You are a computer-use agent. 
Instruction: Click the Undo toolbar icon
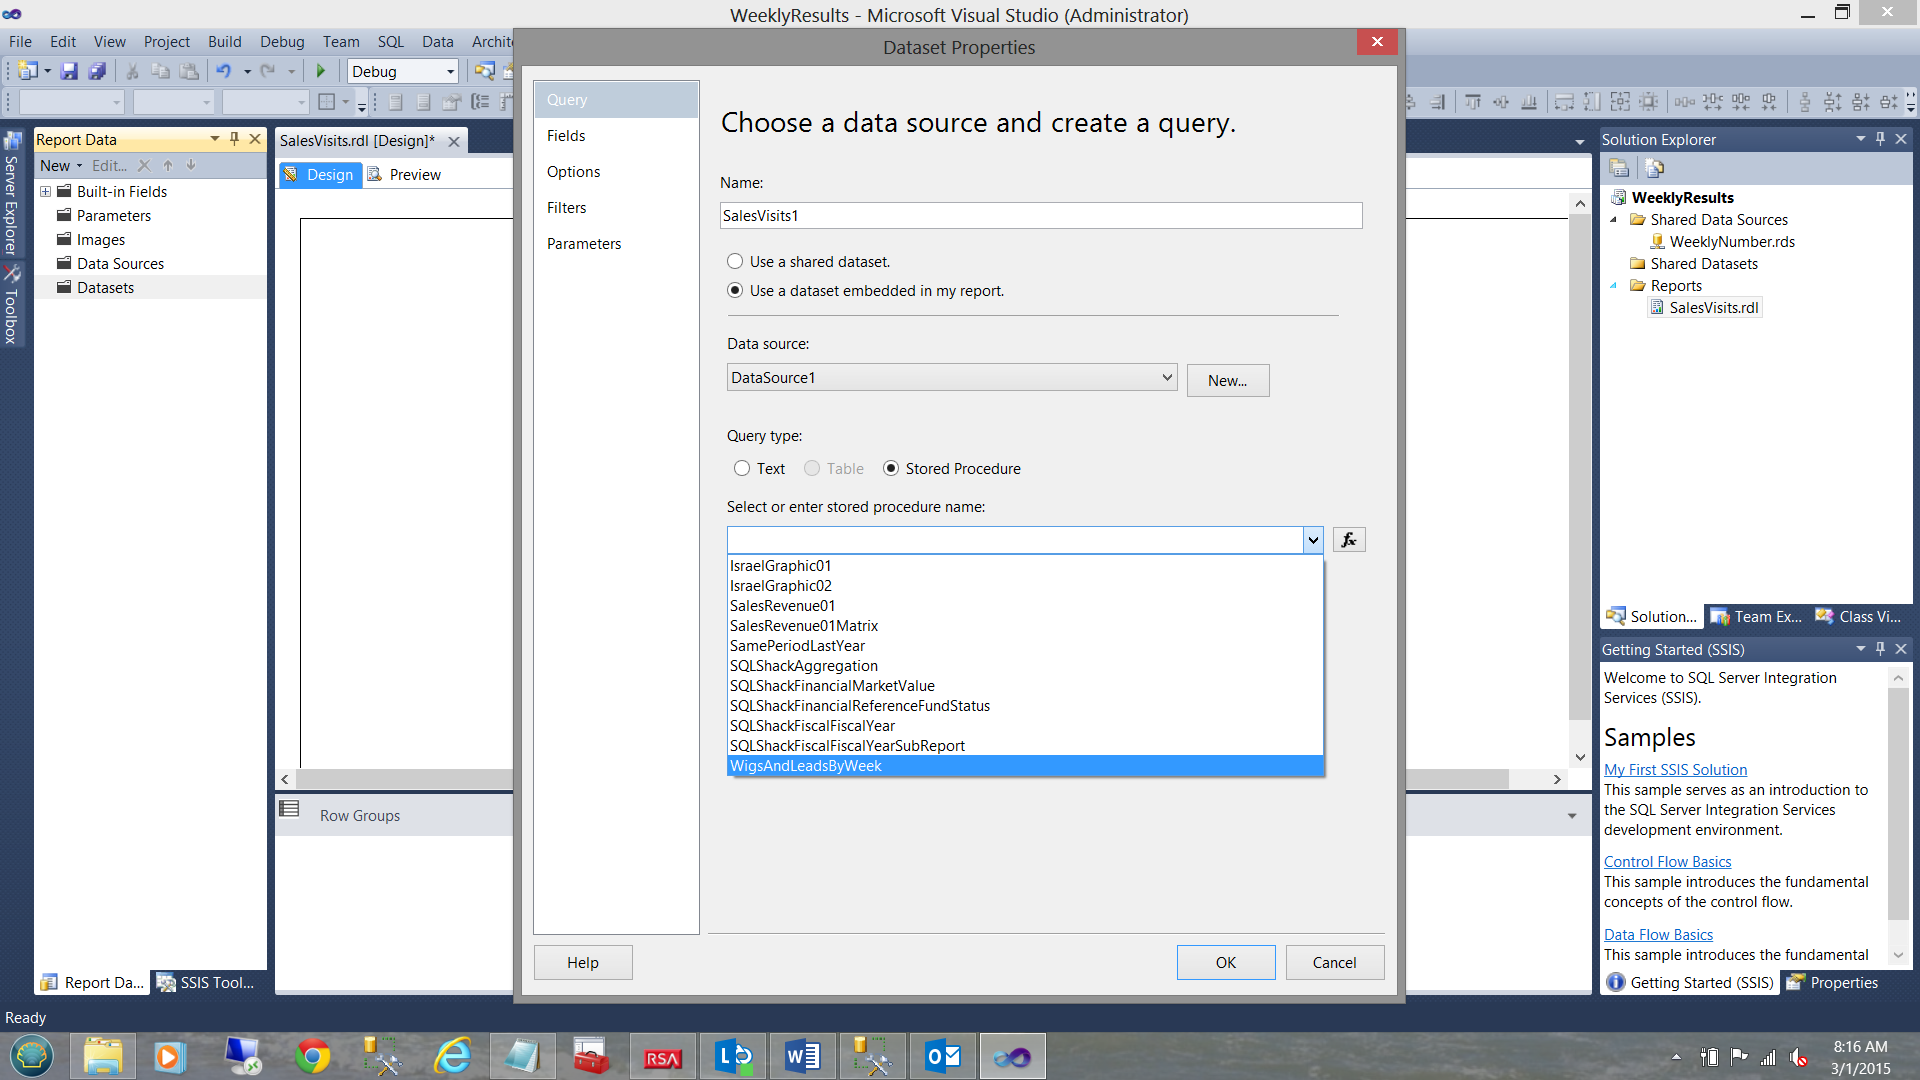tap(223, 71)
